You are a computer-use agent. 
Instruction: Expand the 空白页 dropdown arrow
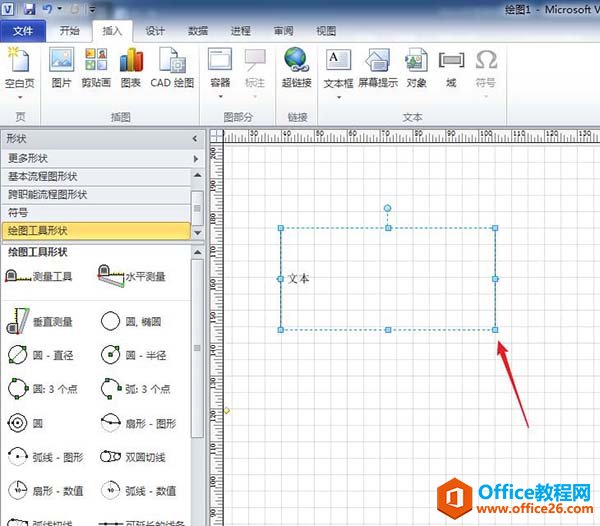click(20, 97)
